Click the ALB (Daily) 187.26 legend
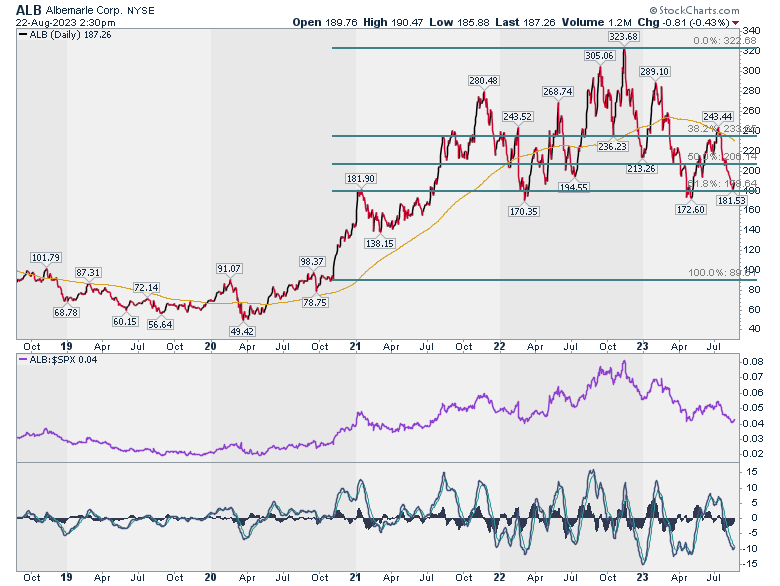The width and height of the screenshot is (780, 586). coord(65,35)
